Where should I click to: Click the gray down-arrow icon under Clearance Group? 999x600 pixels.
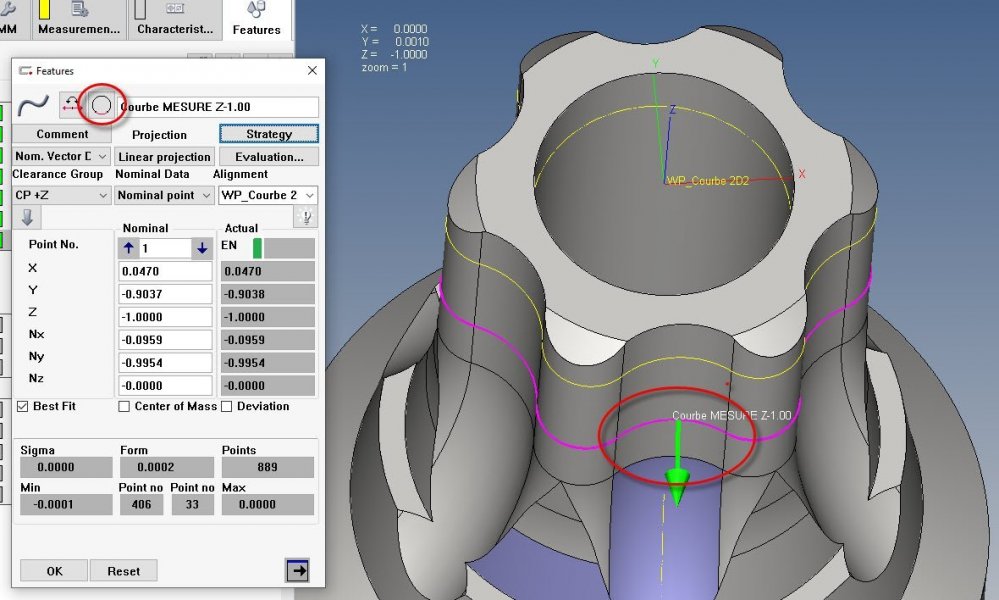[27, 218]
